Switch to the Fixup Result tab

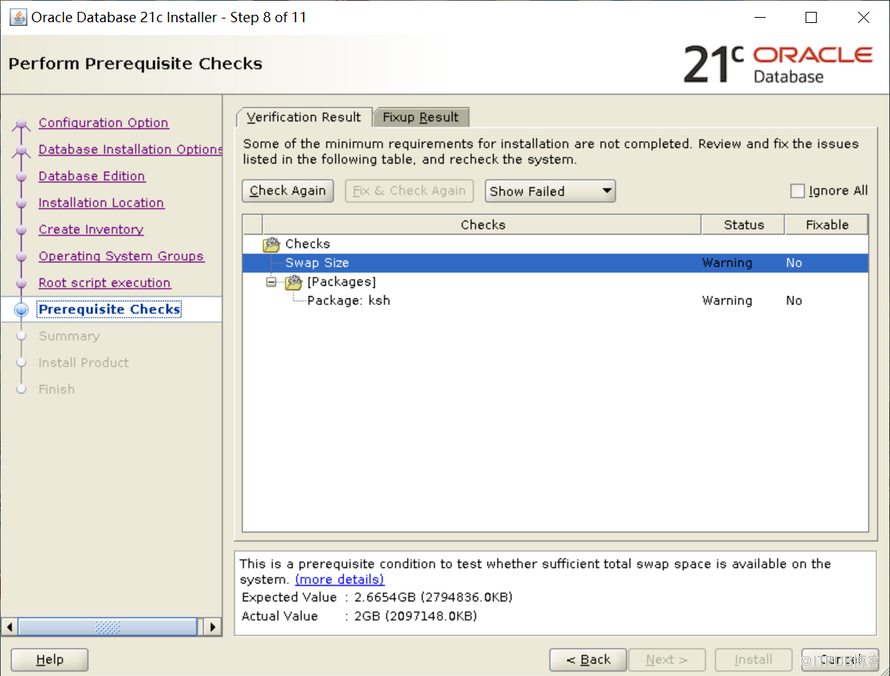tap(421, 117)
